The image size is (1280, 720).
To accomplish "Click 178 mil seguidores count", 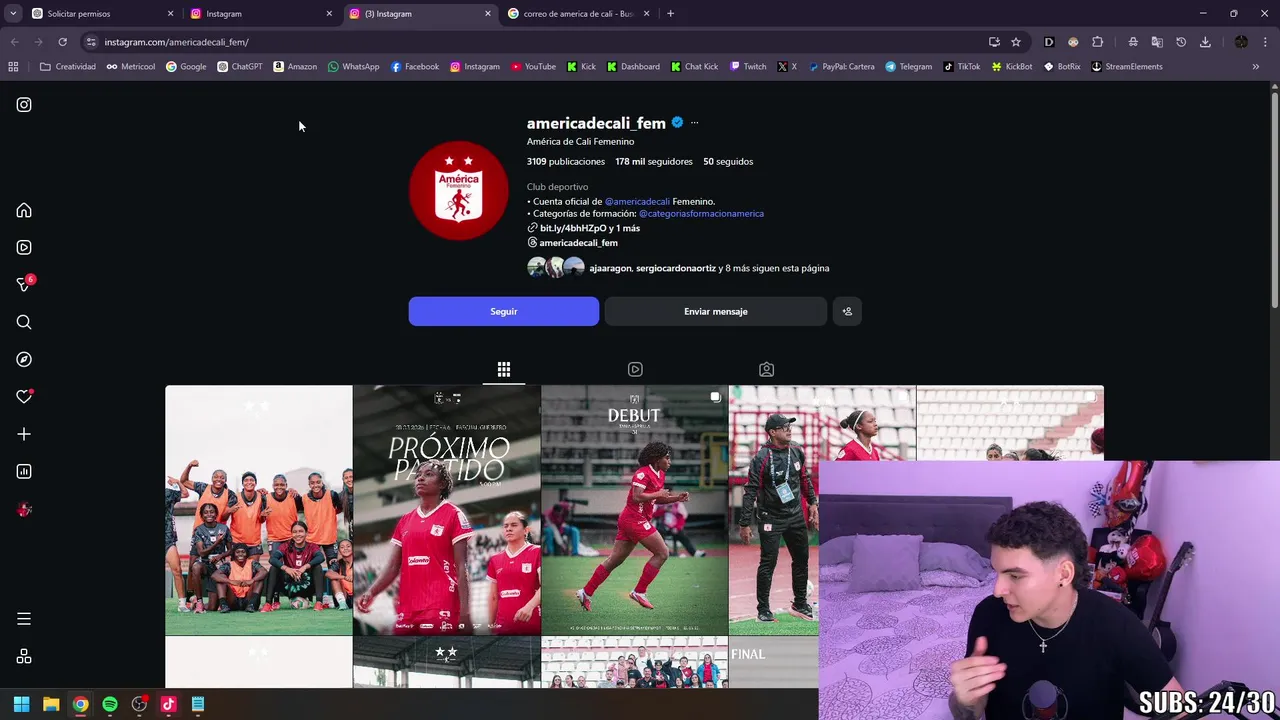I will coord(654,161).
